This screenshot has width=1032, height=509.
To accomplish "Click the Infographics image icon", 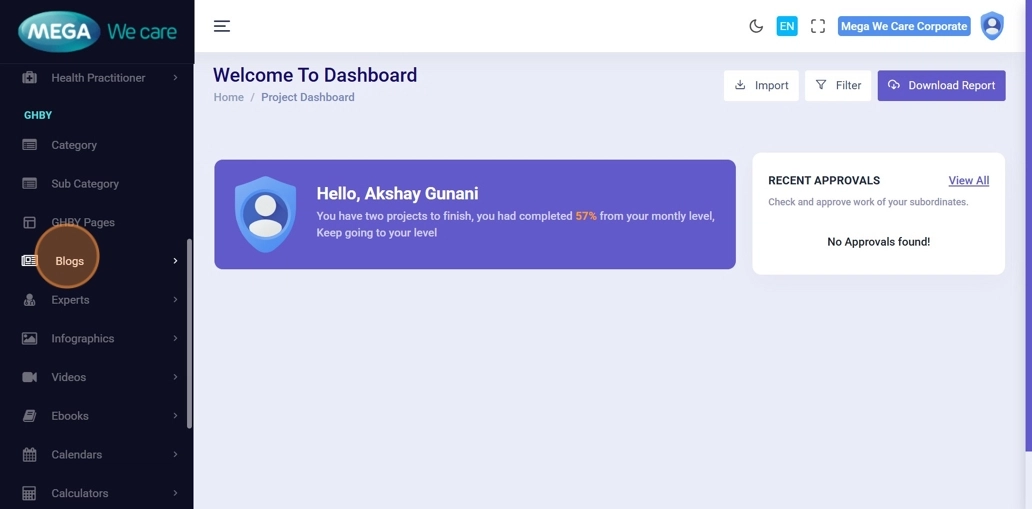I will click(29, 339).
